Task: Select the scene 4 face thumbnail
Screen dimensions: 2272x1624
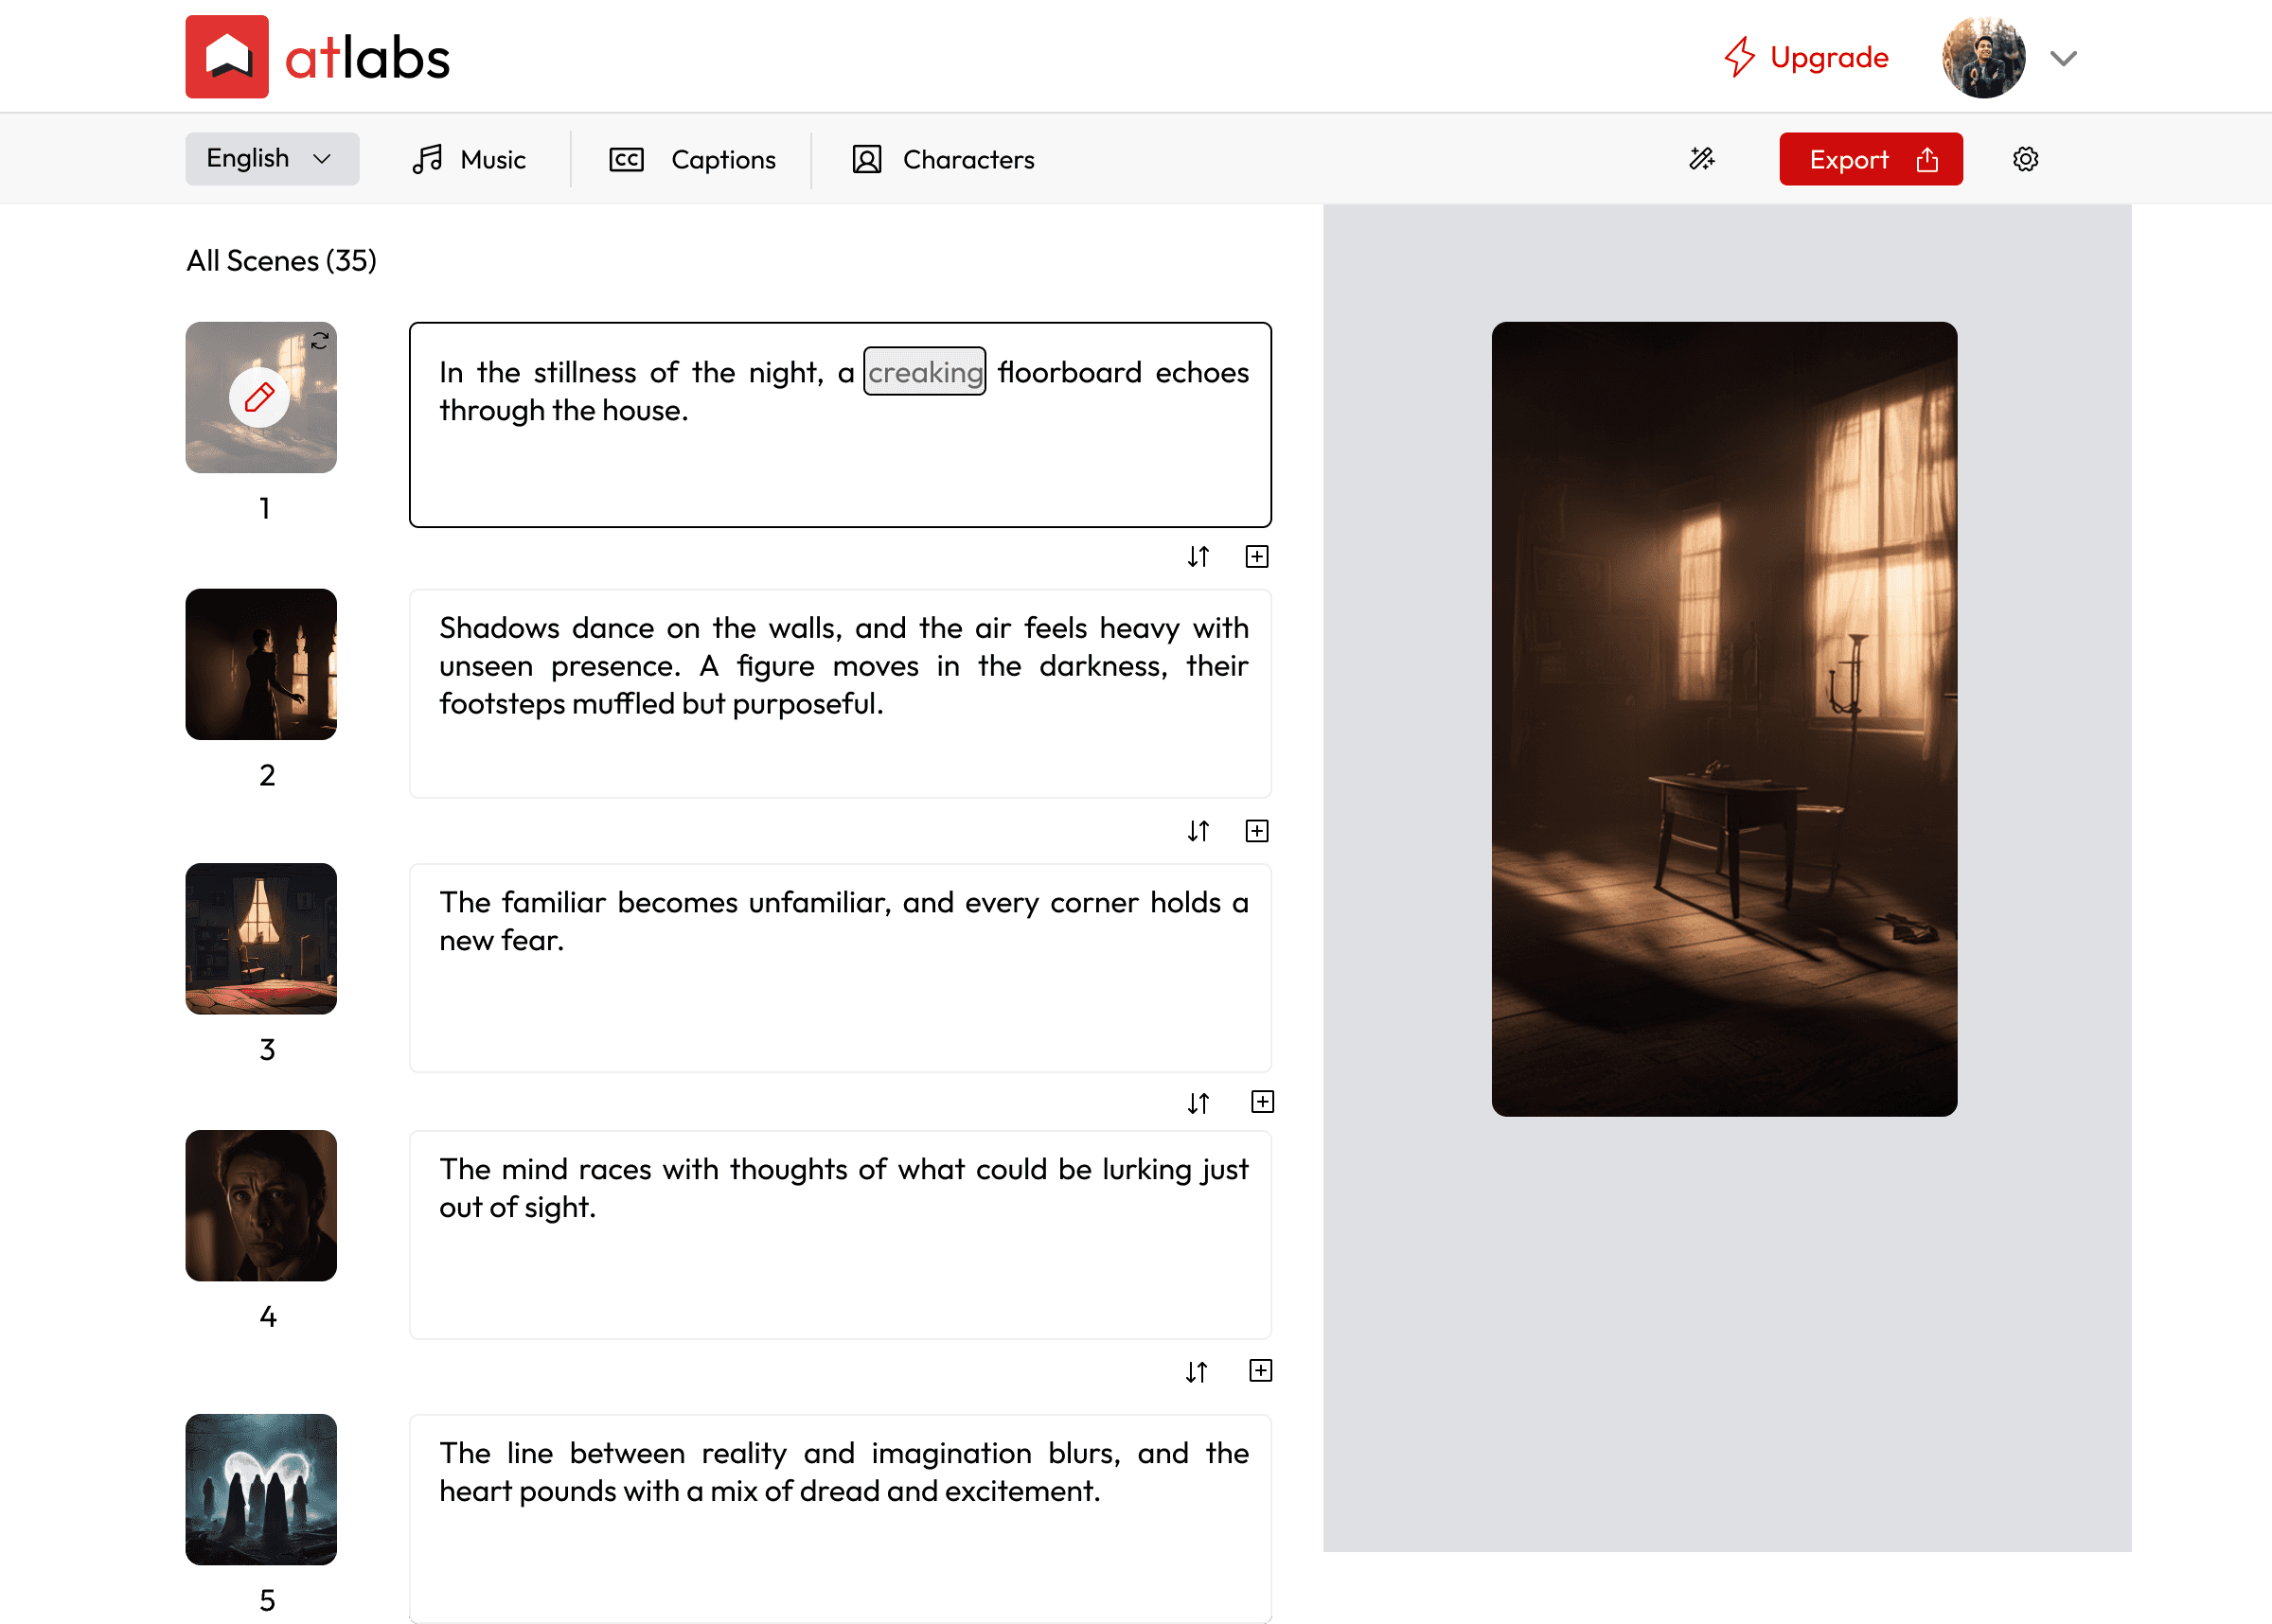Action: click(x=261, y=1206)
